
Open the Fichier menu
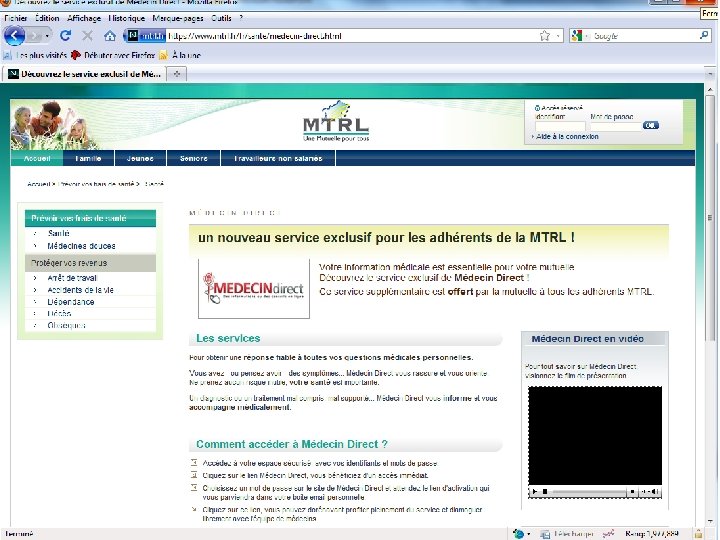(x=16, y=18)
